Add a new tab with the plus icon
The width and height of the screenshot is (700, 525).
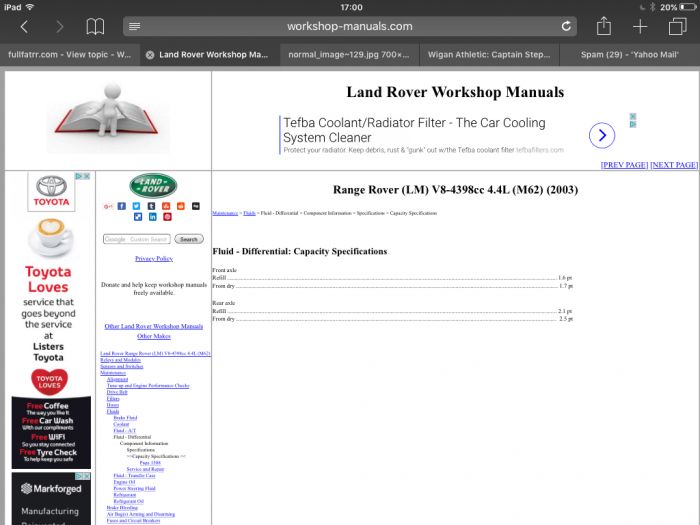(640, 26)
